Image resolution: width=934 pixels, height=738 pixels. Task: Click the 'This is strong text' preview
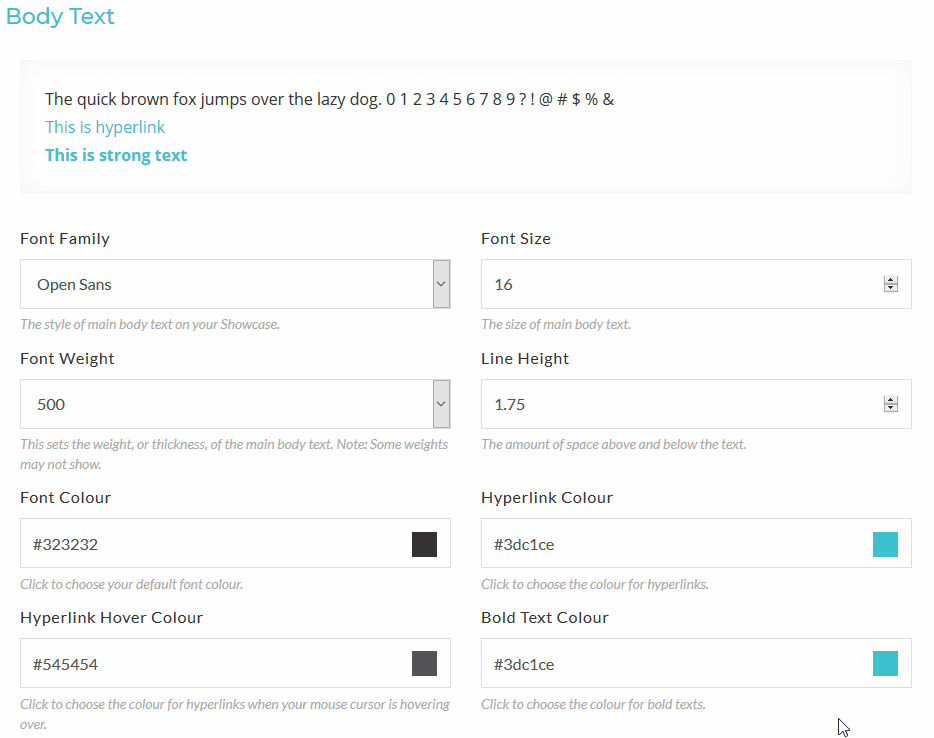click(x=116, y=155)
